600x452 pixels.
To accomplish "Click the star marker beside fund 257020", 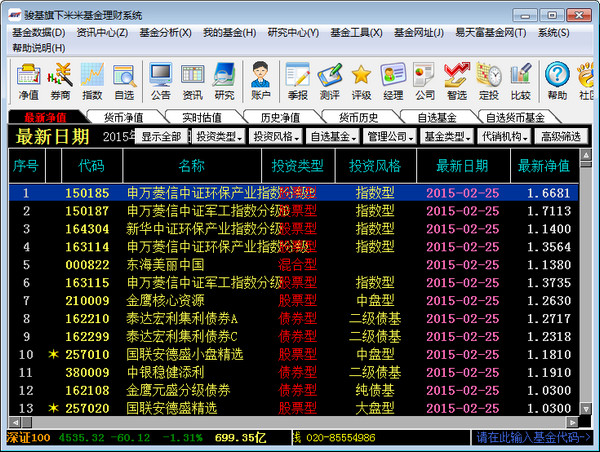I will click(53, 408).
